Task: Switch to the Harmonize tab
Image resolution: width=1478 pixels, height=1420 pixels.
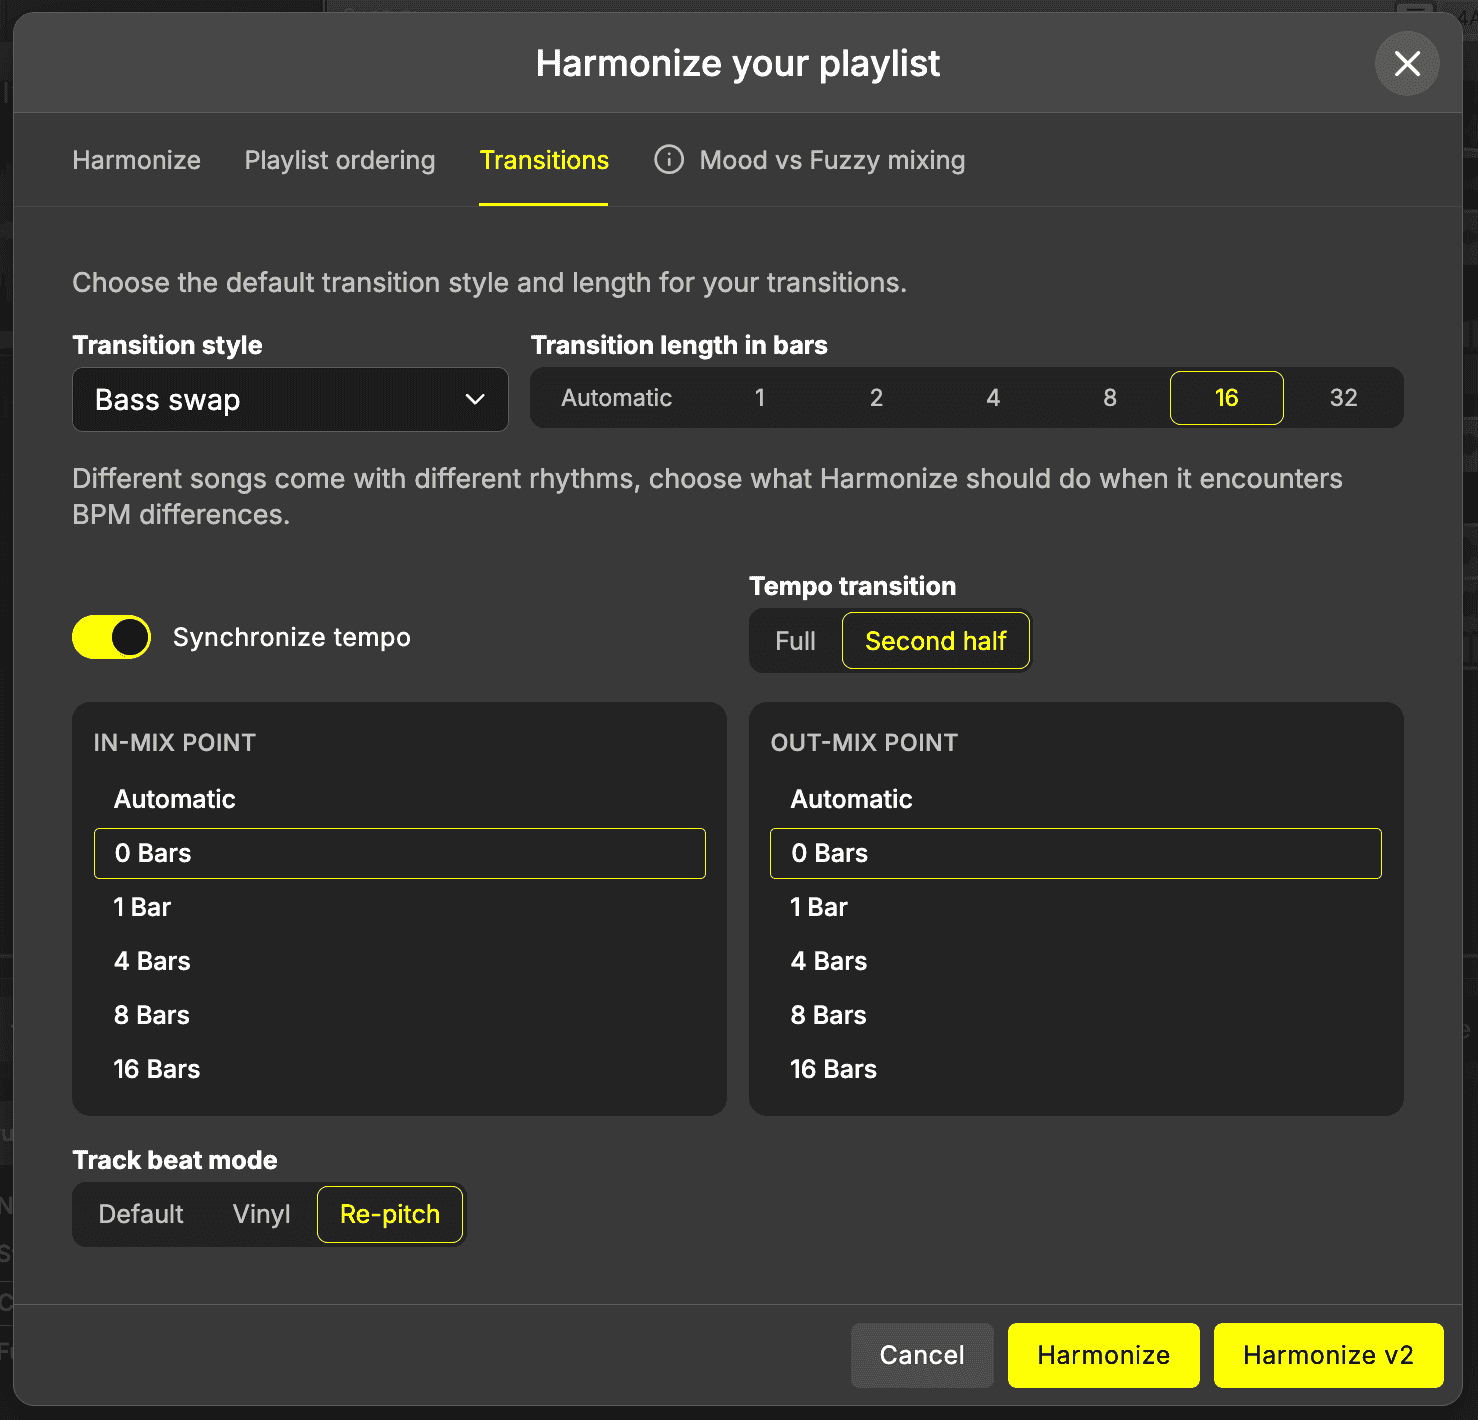Action: [136, 160]
